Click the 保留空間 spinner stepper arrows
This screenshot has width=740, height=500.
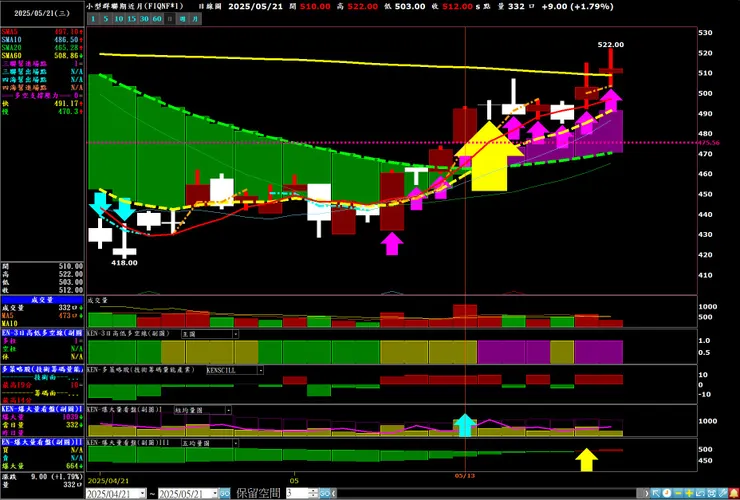[x=313, y=493]
